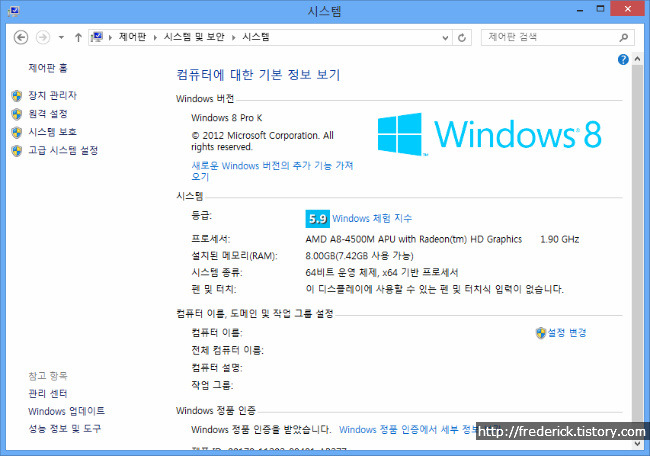Click the scrollbar down arrow
This screenshot has height=456, width=650.
637,444
